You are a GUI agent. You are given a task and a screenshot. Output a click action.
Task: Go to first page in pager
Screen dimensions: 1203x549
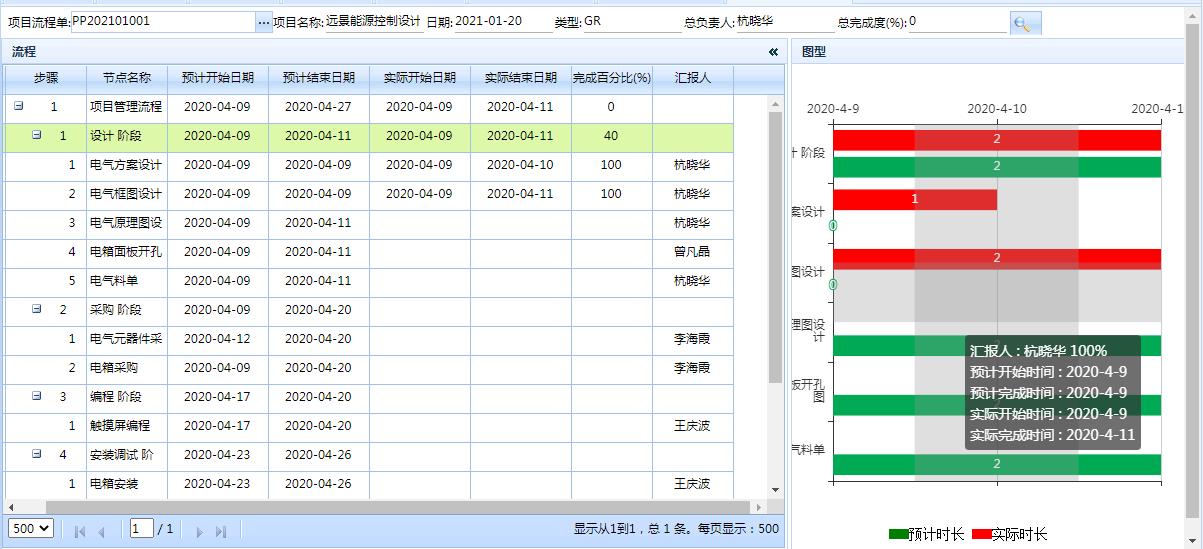click(x=80, y=531)
